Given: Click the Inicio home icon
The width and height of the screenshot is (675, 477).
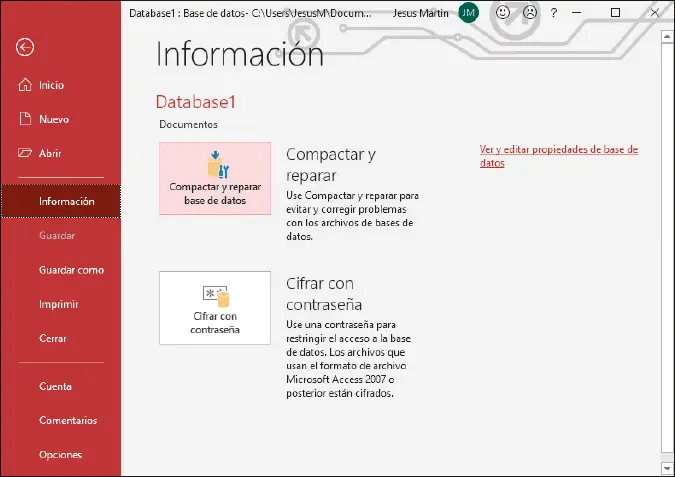Looking at the screenshot, I should tap(25, 84).
